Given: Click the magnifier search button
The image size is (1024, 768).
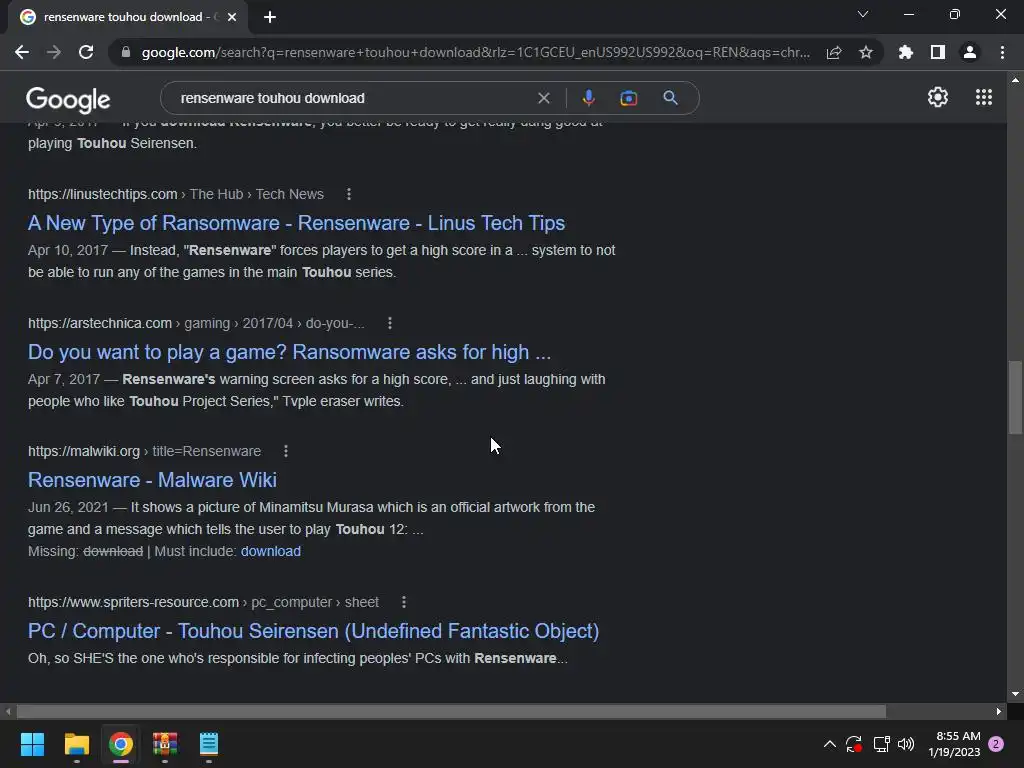Looking at the screenshot, I should [670, 98].
